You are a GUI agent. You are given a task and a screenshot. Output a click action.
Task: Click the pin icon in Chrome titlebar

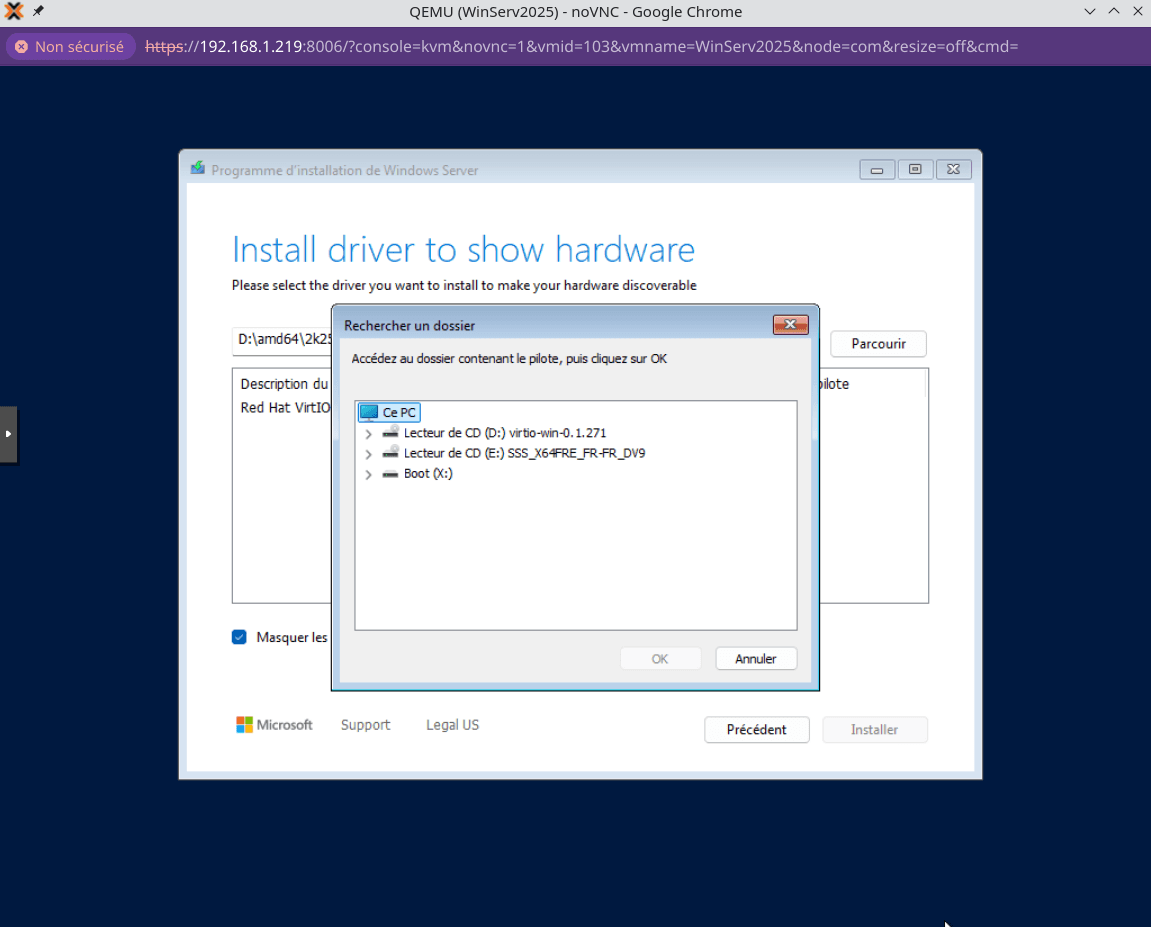[x=38, y=11]
